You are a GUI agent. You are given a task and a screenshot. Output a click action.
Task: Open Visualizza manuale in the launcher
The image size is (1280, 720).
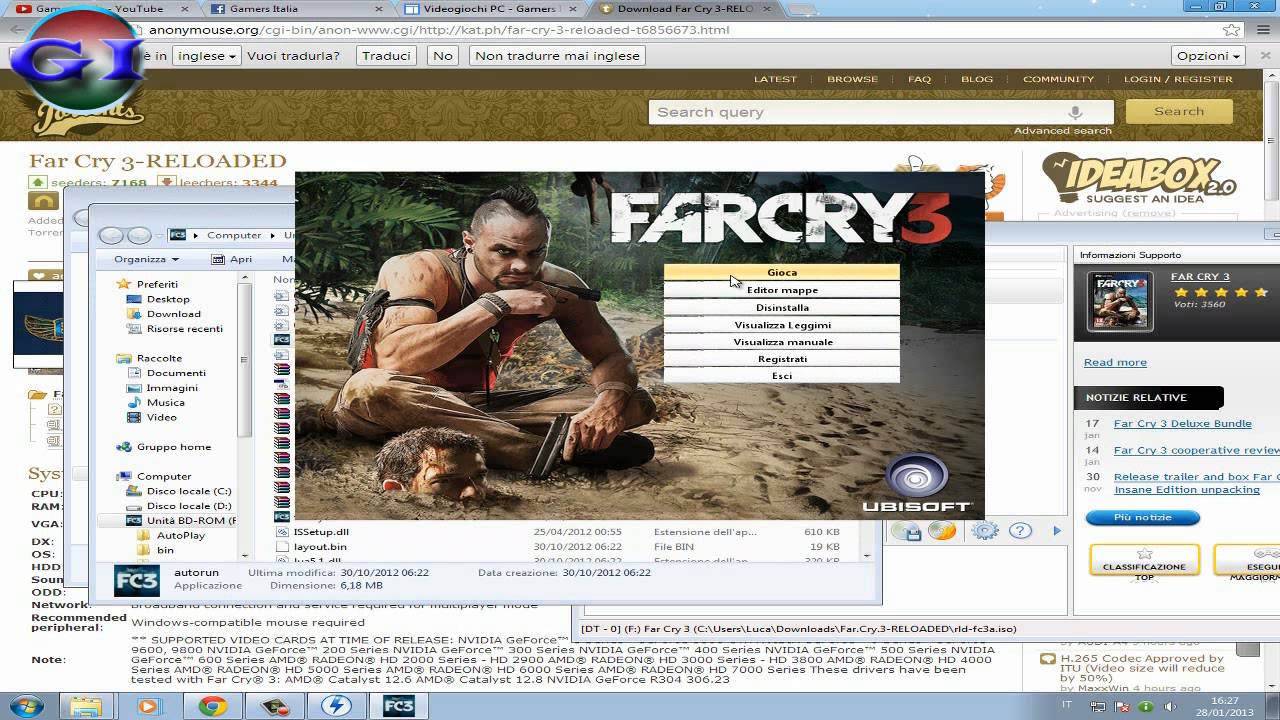point(782,342)
